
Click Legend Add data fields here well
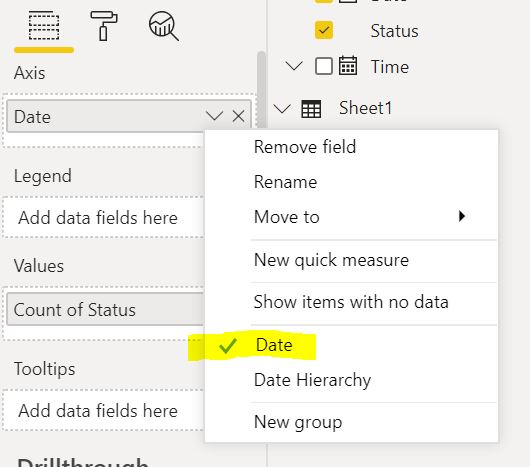(103, 217)
